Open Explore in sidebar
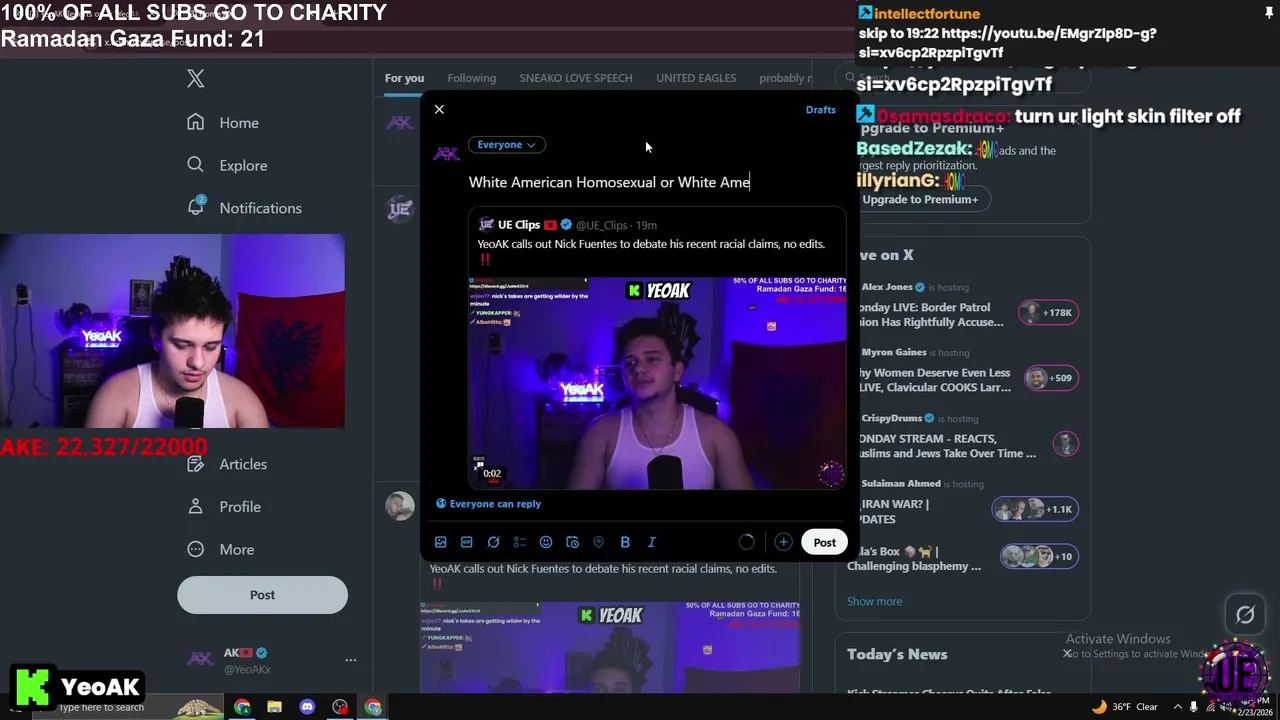 click(x=227, y=165)
